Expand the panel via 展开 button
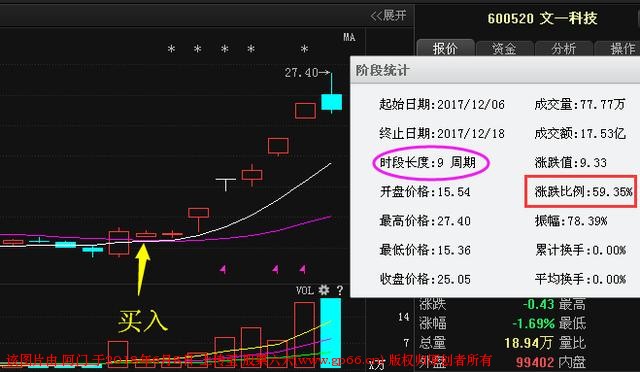 389,16
